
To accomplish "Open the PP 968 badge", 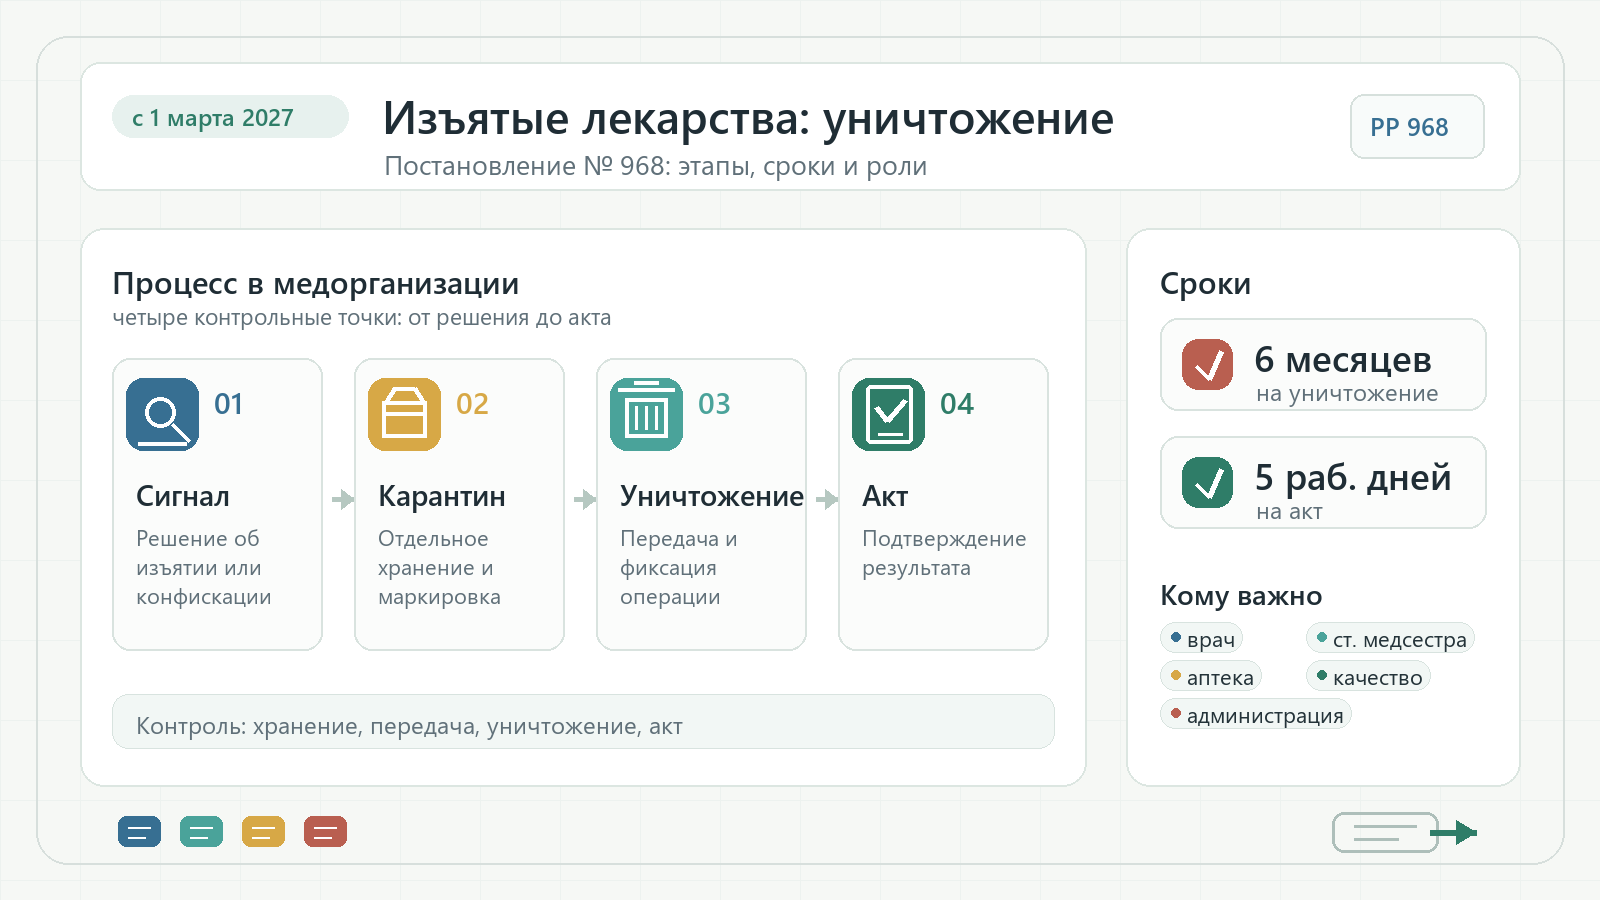I will coord(1417,127).
